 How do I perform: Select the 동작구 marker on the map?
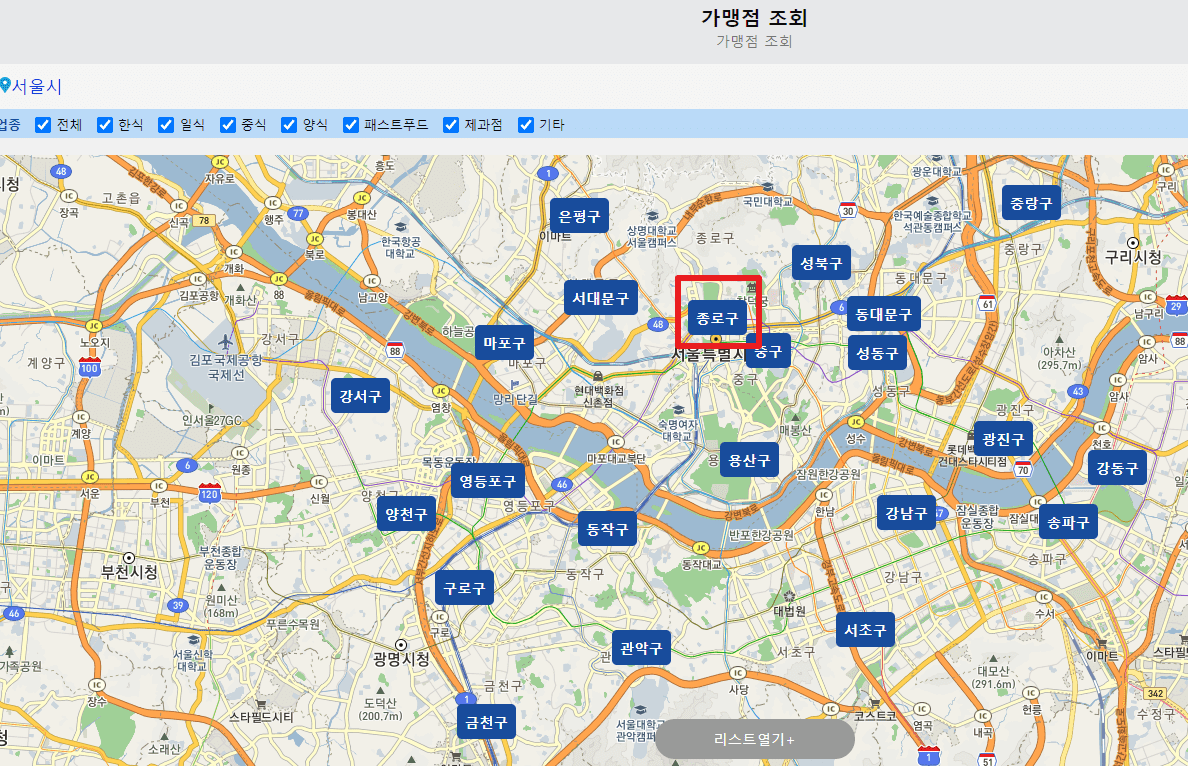pyautogui.click(x=607, y=529)
